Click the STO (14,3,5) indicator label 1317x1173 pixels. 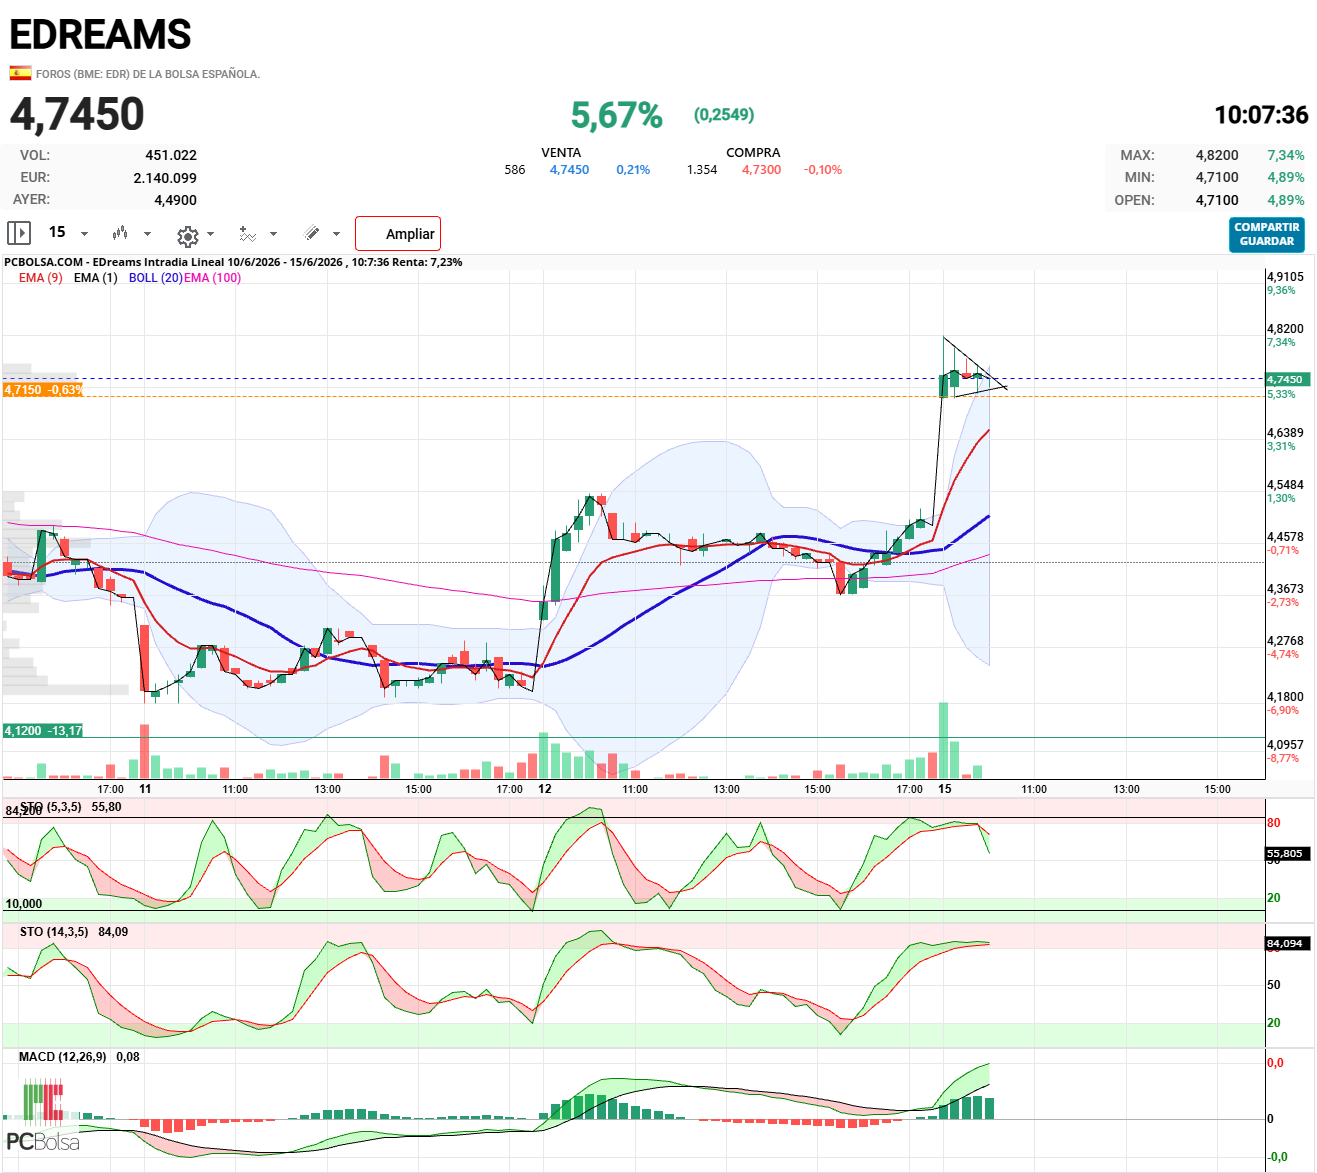(54, 932)
